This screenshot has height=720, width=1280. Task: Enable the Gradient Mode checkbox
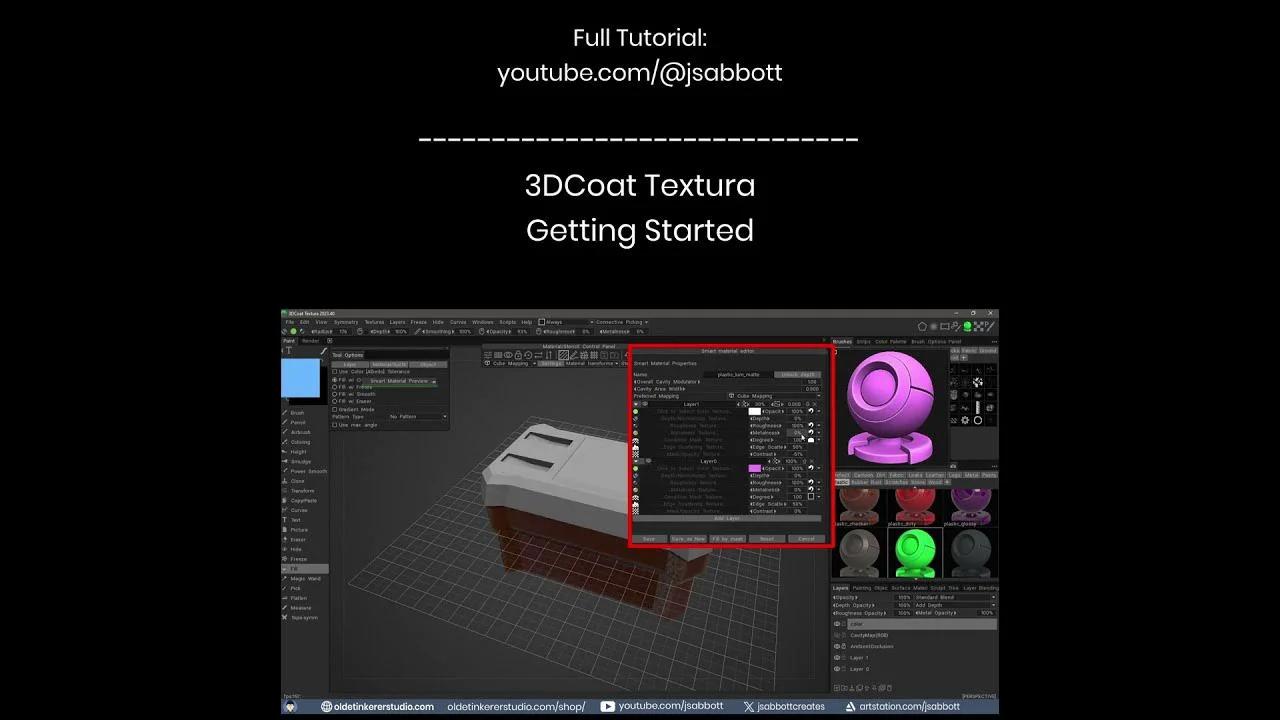click(x=336, y=410)
